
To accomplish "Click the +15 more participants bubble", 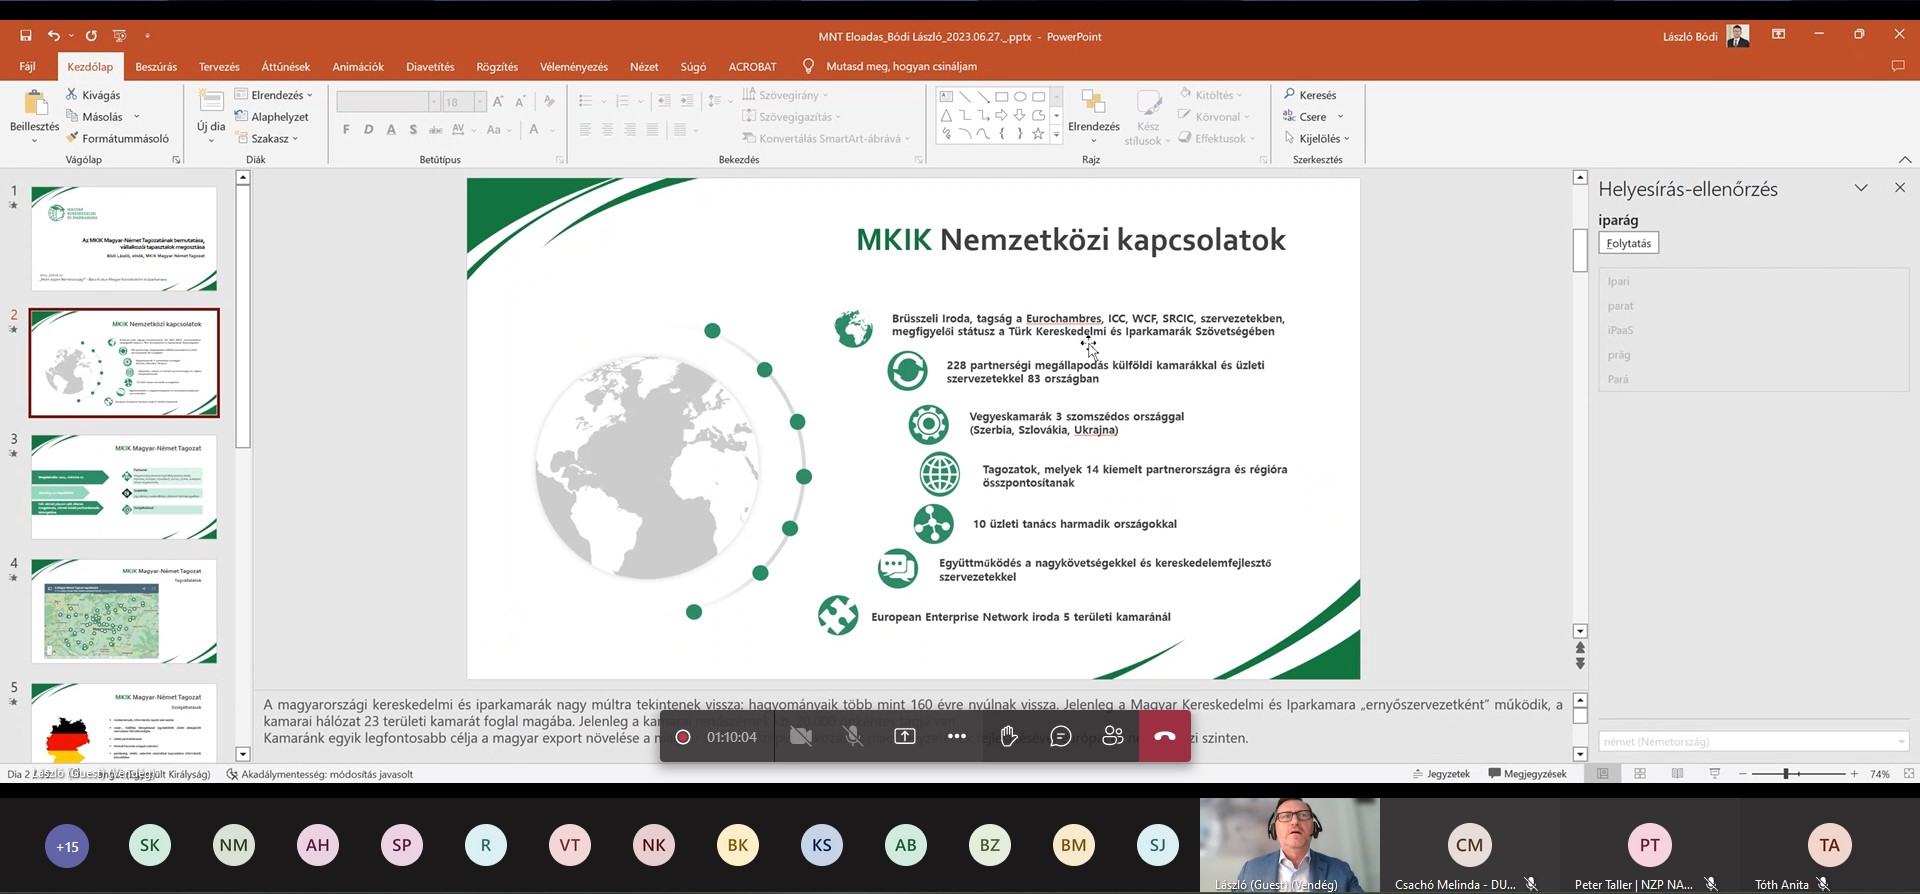I will point(67,846).
